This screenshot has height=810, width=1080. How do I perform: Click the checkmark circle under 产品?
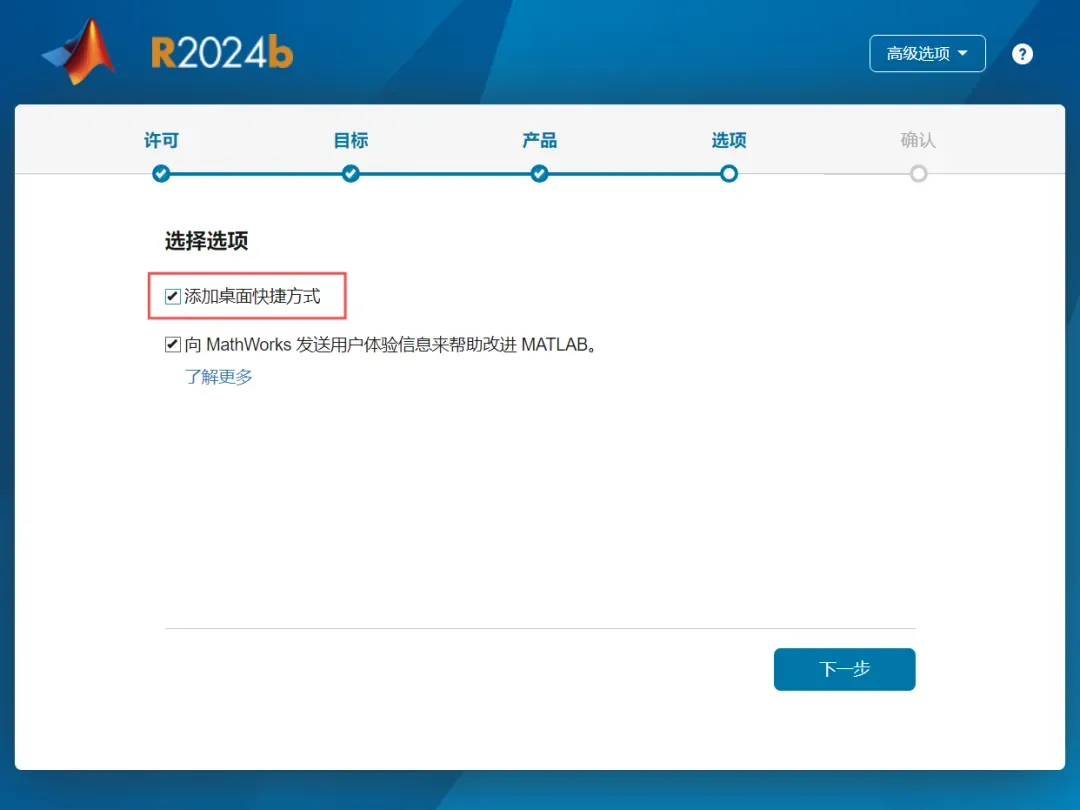[x=539, y=174]
